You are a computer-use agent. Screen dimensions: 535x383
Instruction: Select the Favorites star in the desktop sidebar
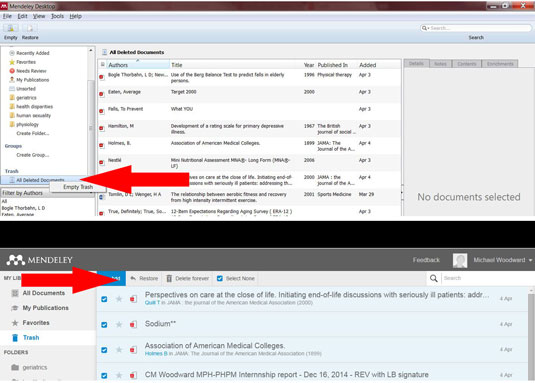[x=12, y=62]
